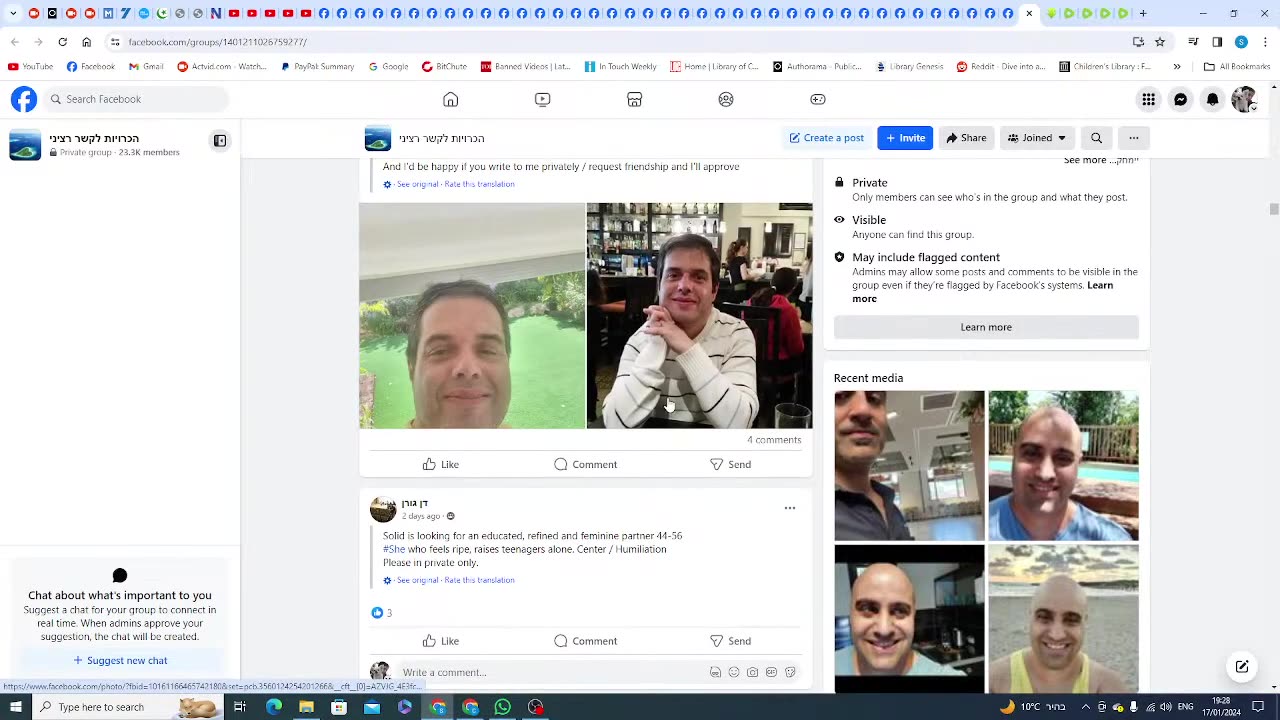Open the Groups tab icon
The height and width of the screenshot is (720, 1280).
(x=726, y=99)
